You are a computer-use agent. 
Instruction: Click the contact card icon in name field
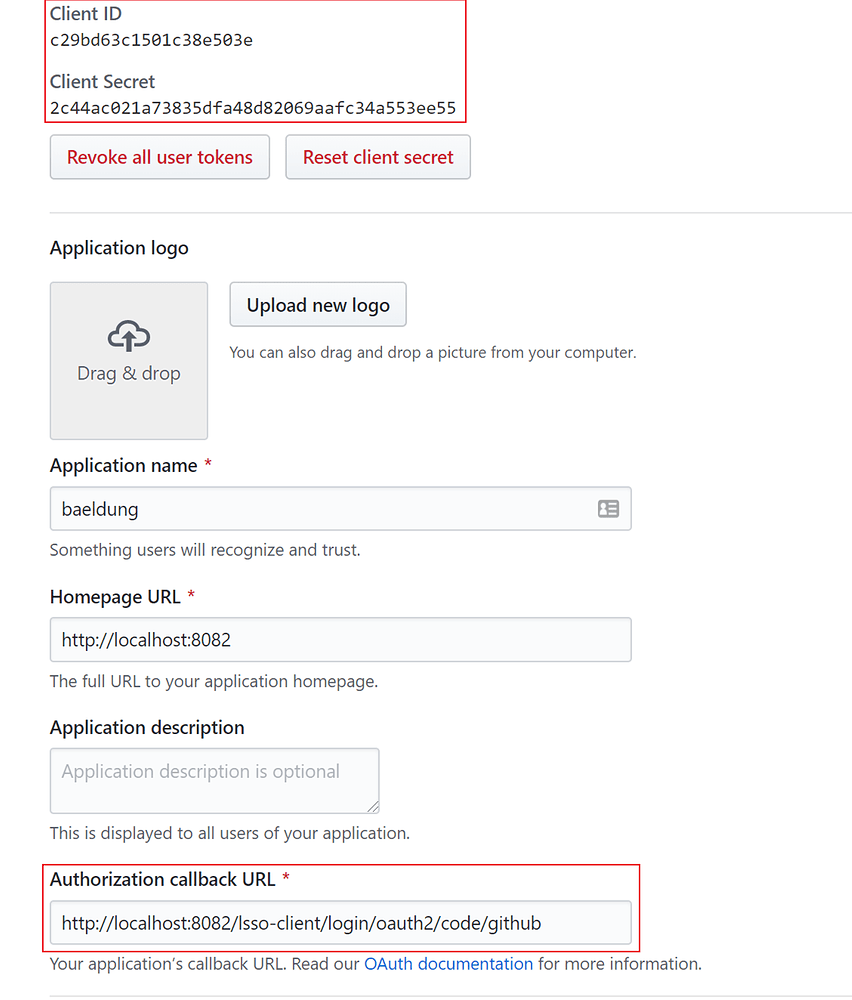[x=608, y=509]
